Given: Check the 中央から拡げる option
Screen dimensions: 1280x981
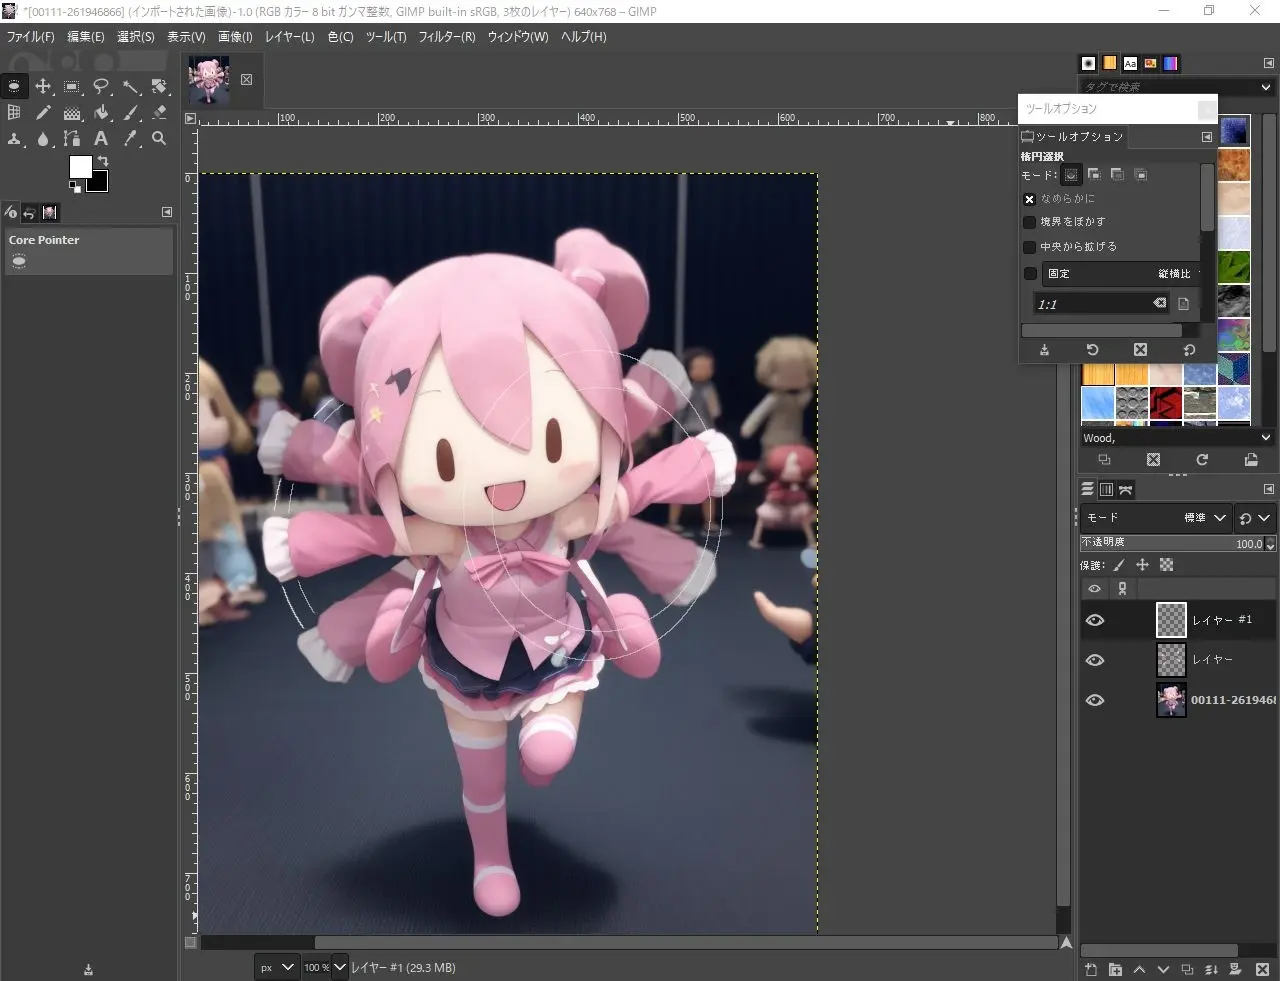Looking at the screenshot, I should pos(1029,247).
